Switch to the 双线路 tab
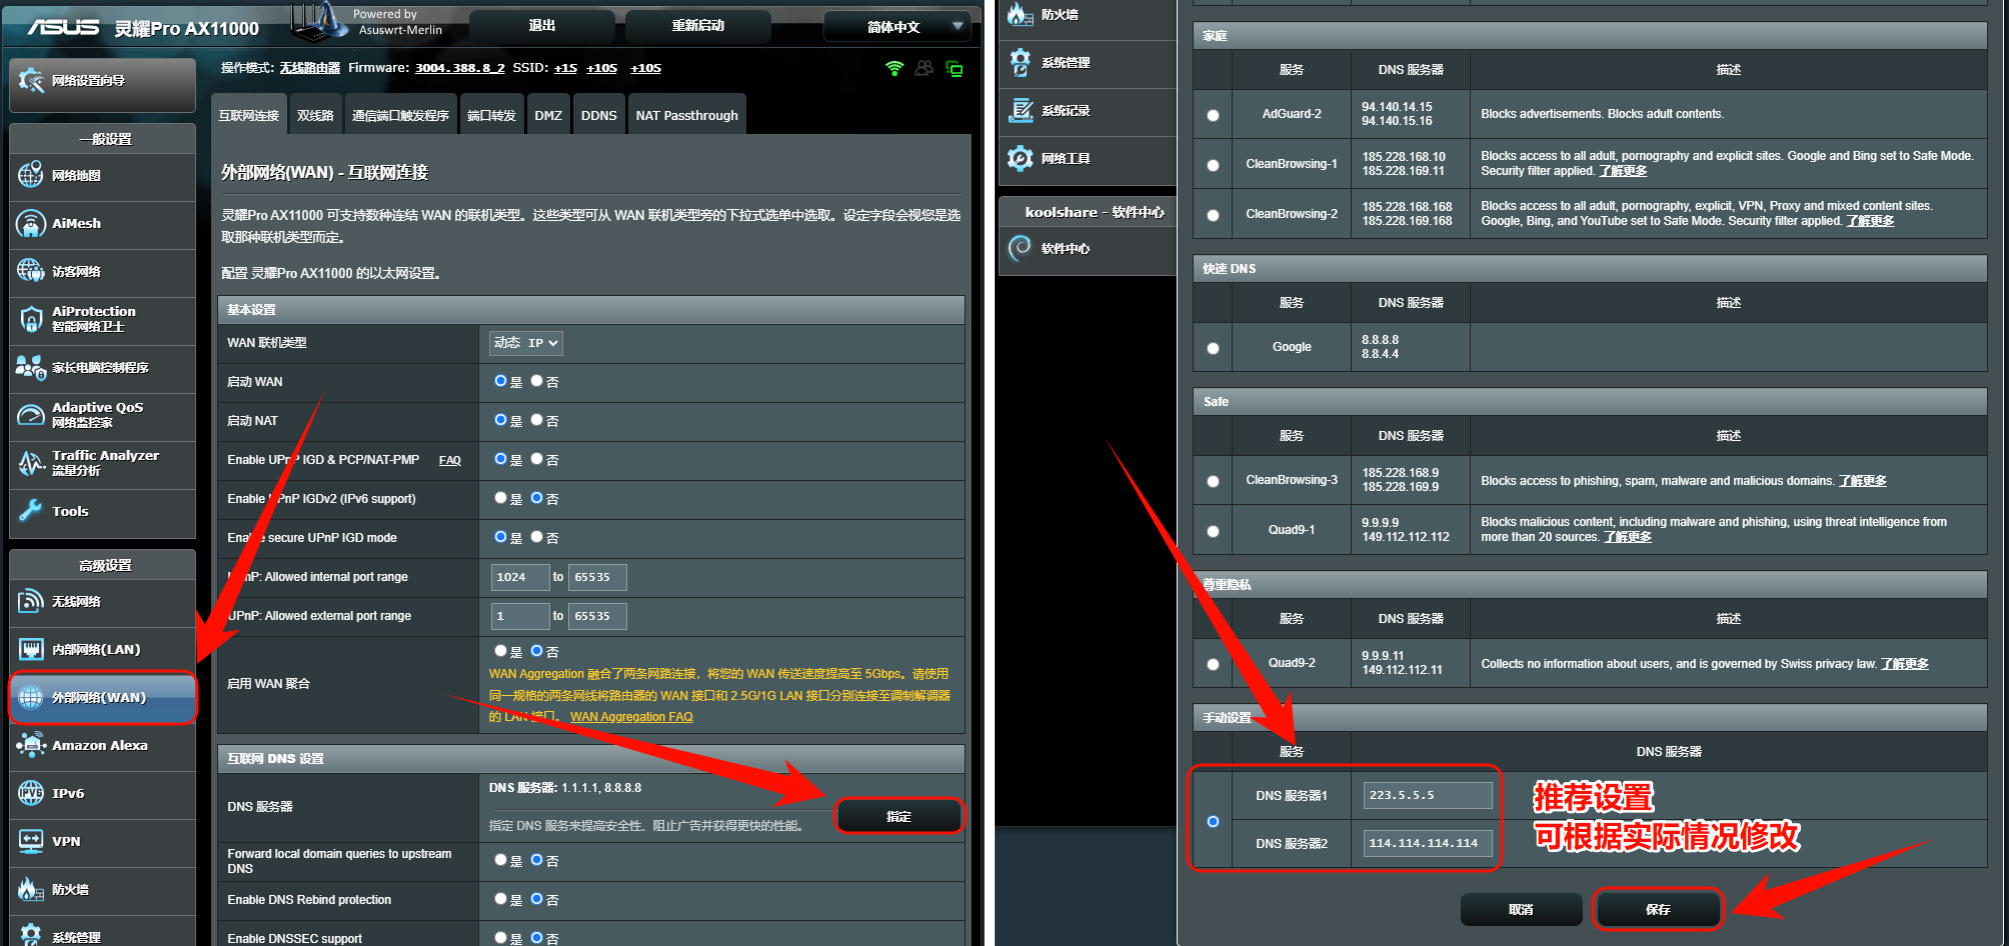This screenshot has width=2009, height=946. (x=315, y=115)
